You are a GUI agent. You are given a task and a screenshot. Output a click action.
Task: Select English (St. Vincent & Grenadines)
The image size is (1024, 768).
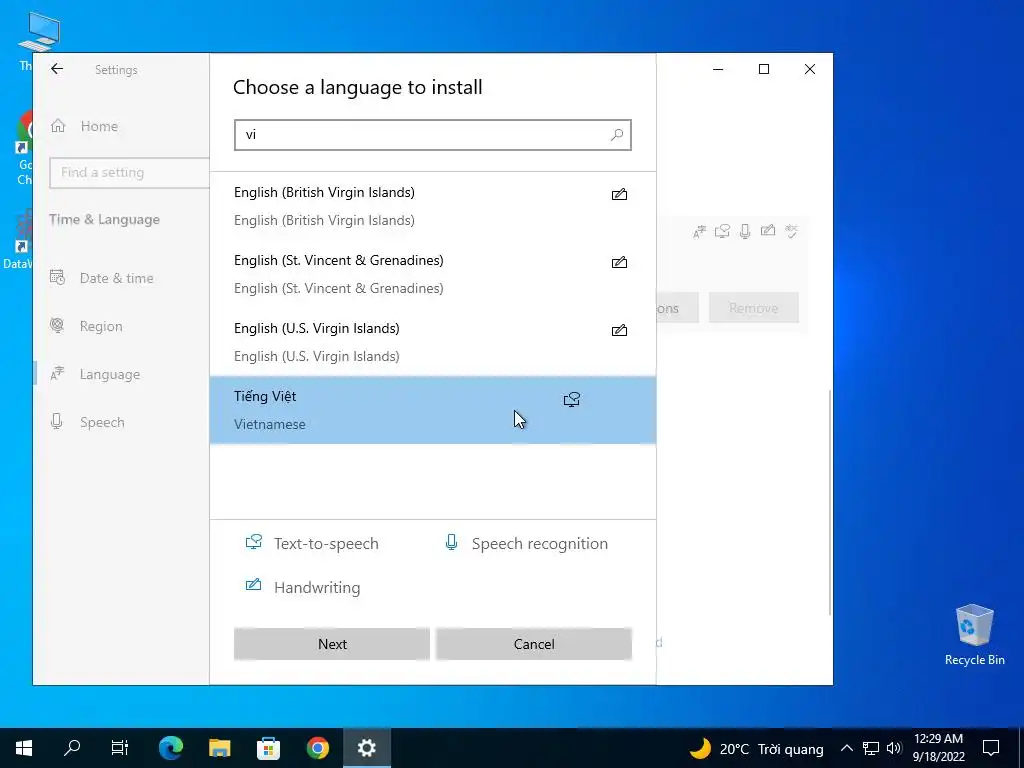[432, 274]
